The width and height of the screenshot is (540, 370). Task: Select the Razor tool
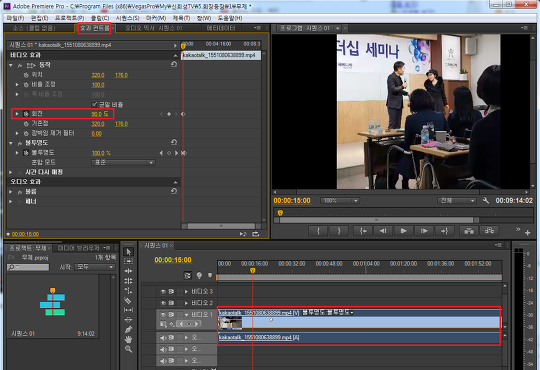[x=128, y=300]
